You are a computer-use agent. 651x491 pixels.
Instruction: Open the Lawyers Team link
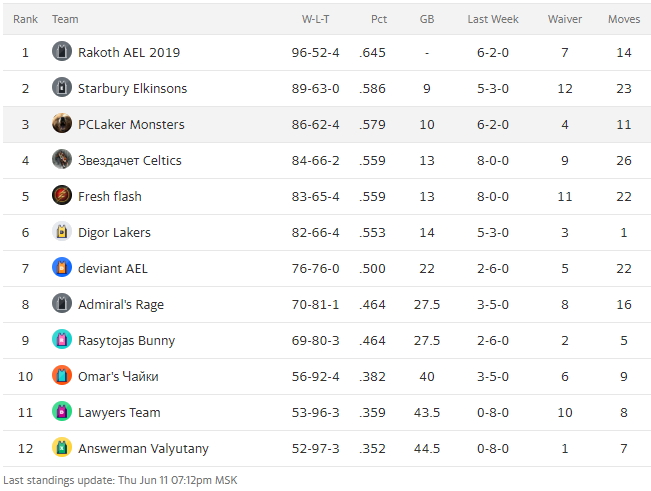[119, 412]
